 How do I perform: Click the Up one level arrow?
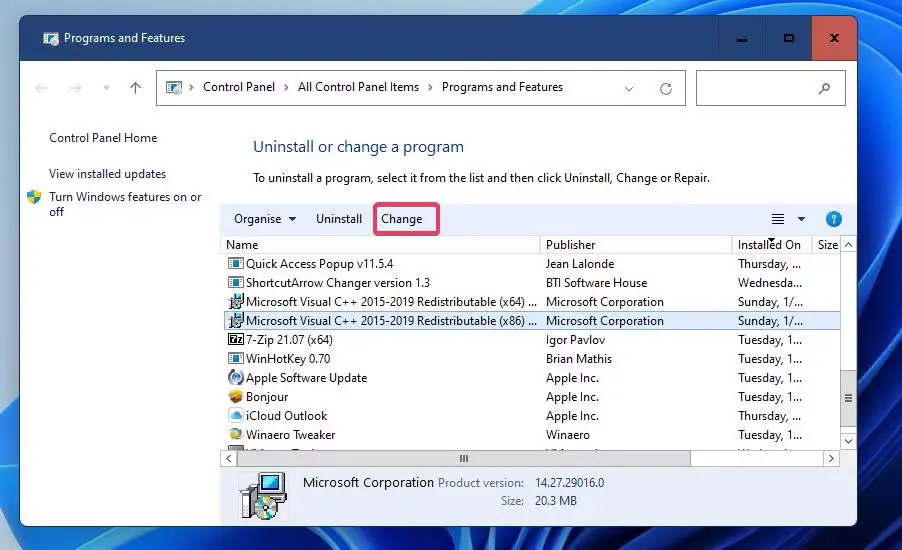pos(136,88)
